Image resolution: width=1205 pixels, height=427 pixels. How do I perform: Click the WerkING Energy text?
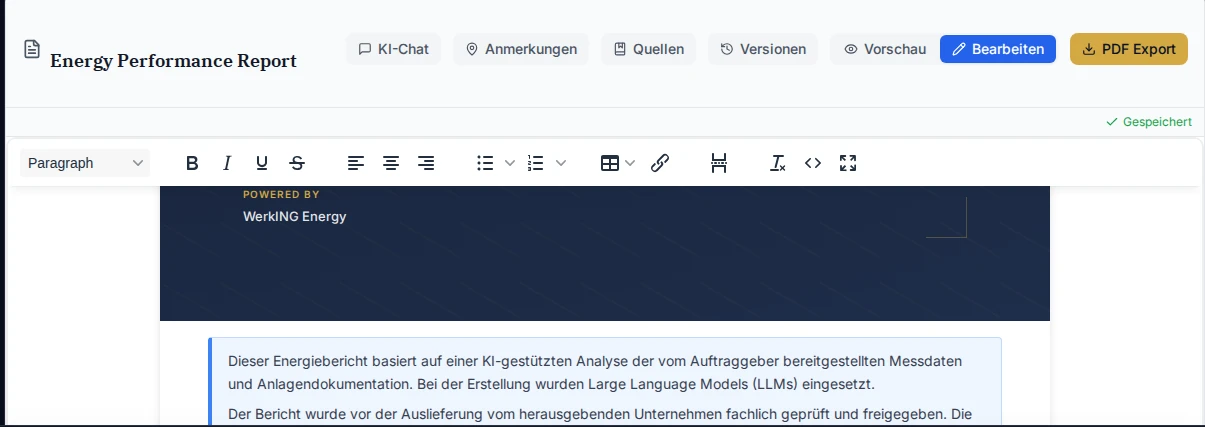point(294,216)
